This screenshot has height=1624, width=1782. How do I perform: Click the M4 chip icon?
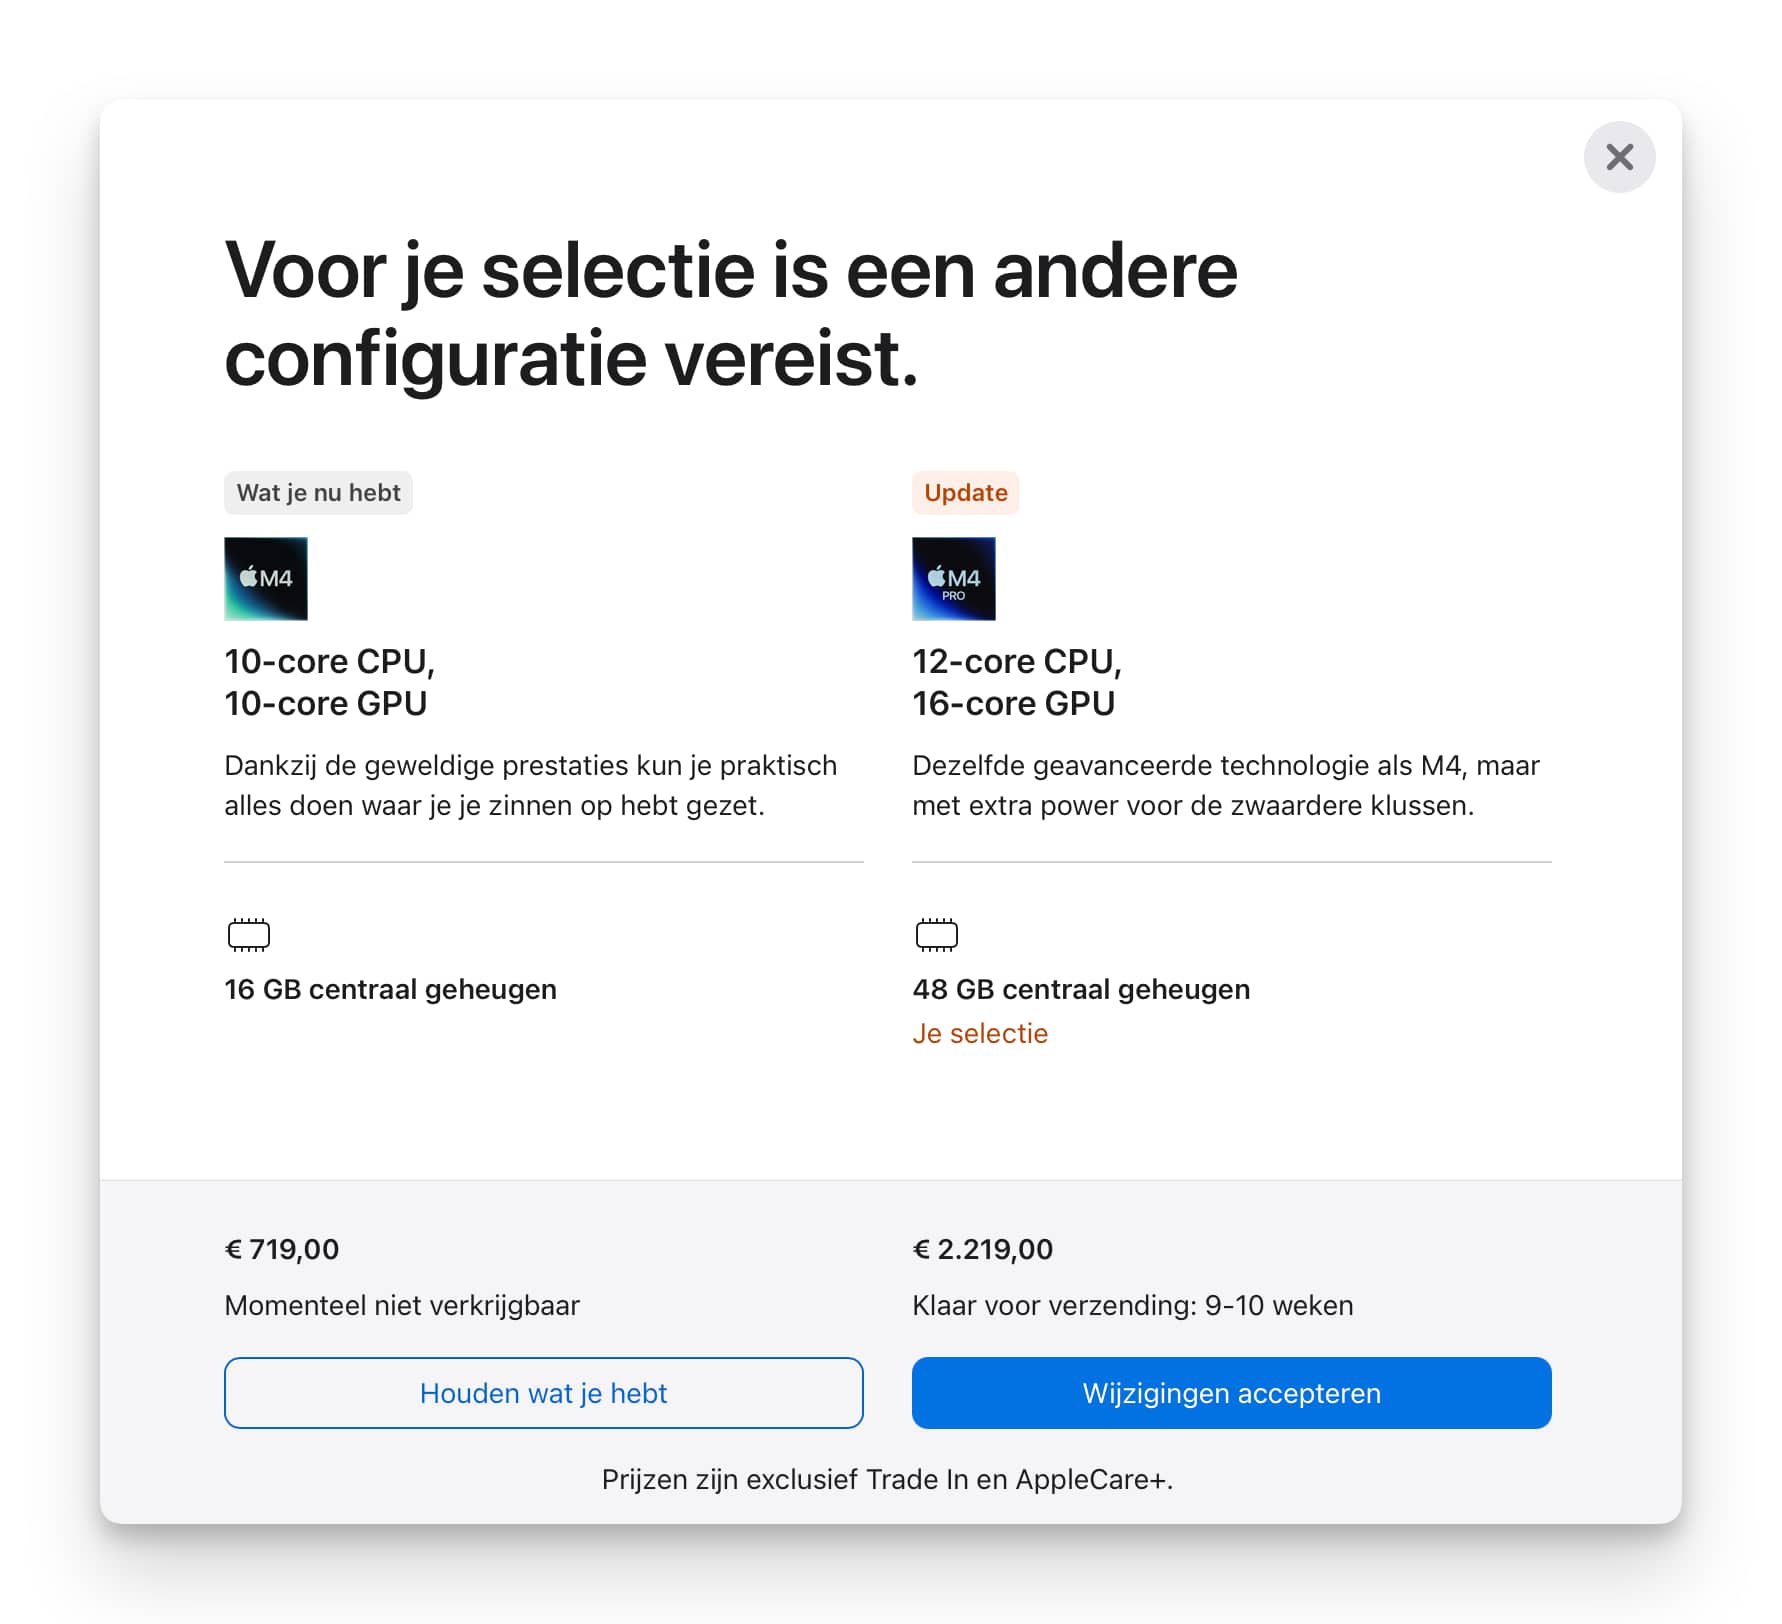click(x=266, y=579)
